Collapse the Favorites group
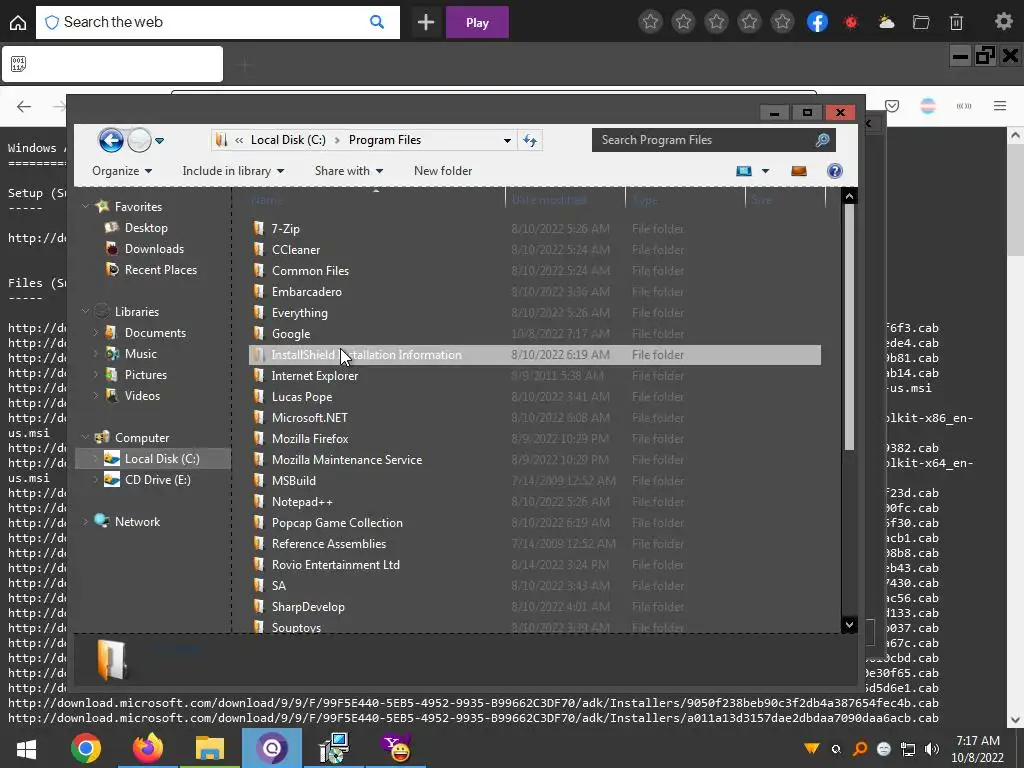This screenshot has width=1024, height=768. coord(86,206)
